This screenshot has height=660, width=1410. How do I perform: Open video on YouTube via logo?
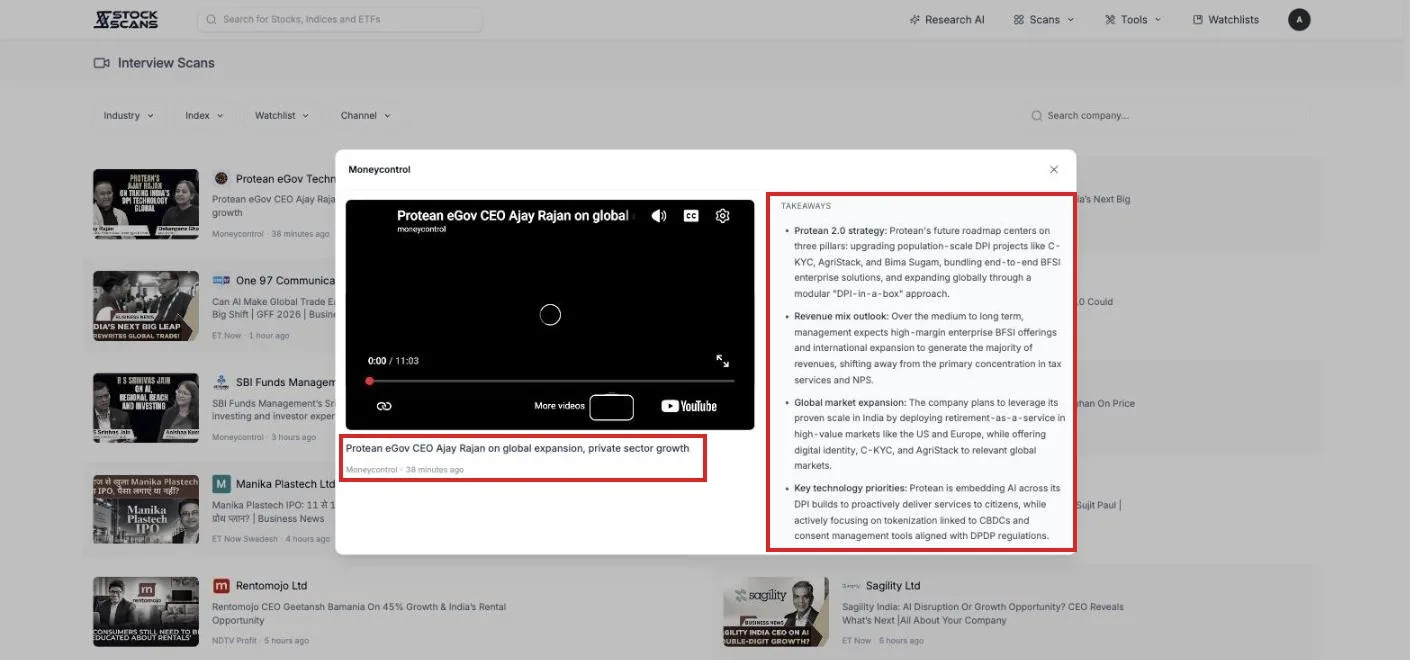(689, 406)
